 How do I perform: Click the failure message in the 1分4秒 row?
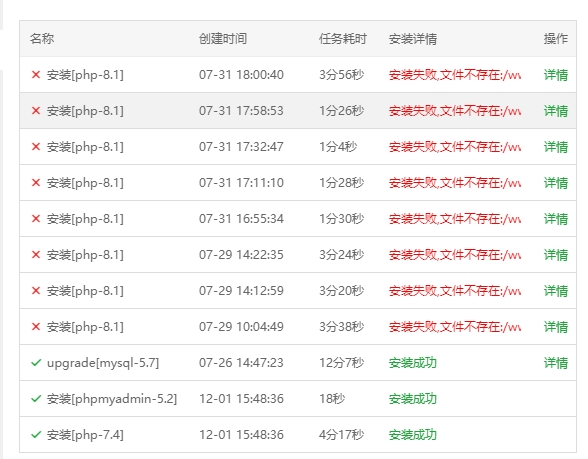(x=454, y=147)
